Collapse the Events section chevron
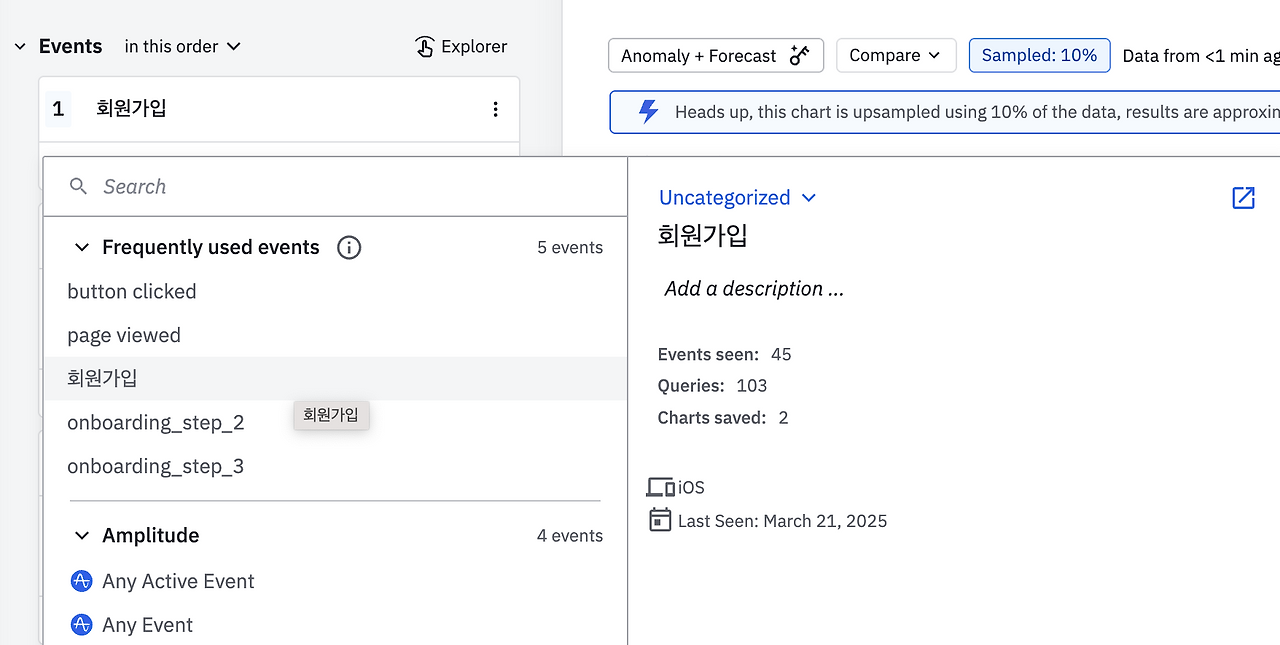1280x645 pixels. pyautogui.click(x=19, y=47)
